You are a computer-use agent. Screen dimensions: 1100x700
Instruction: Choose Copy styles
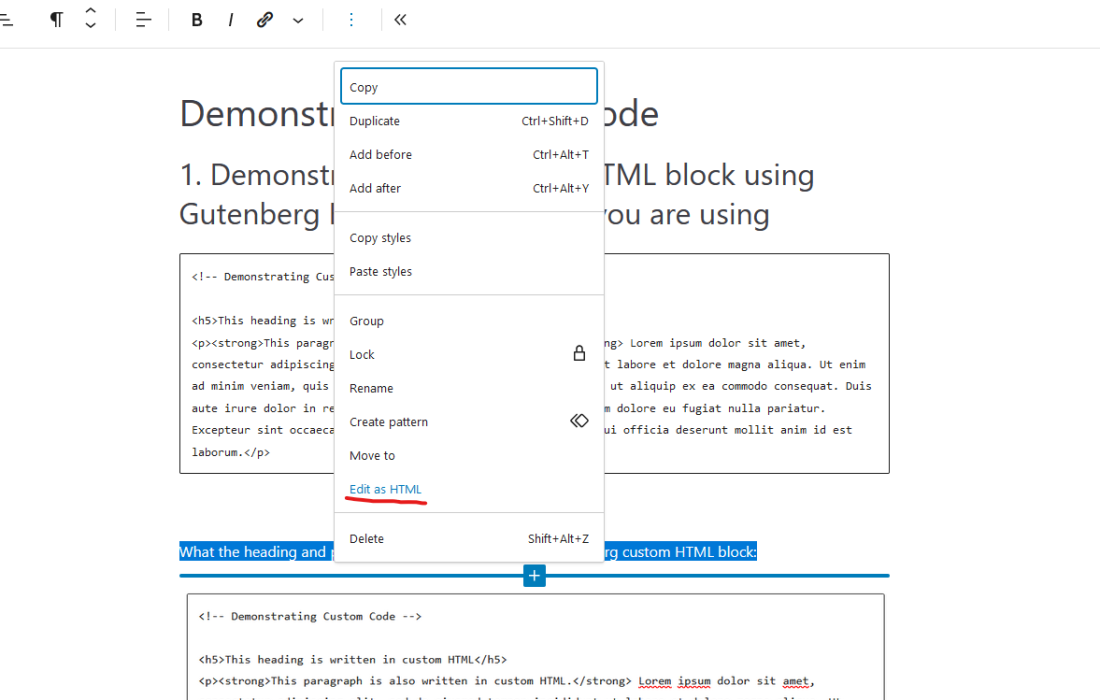tap(469, 238)
